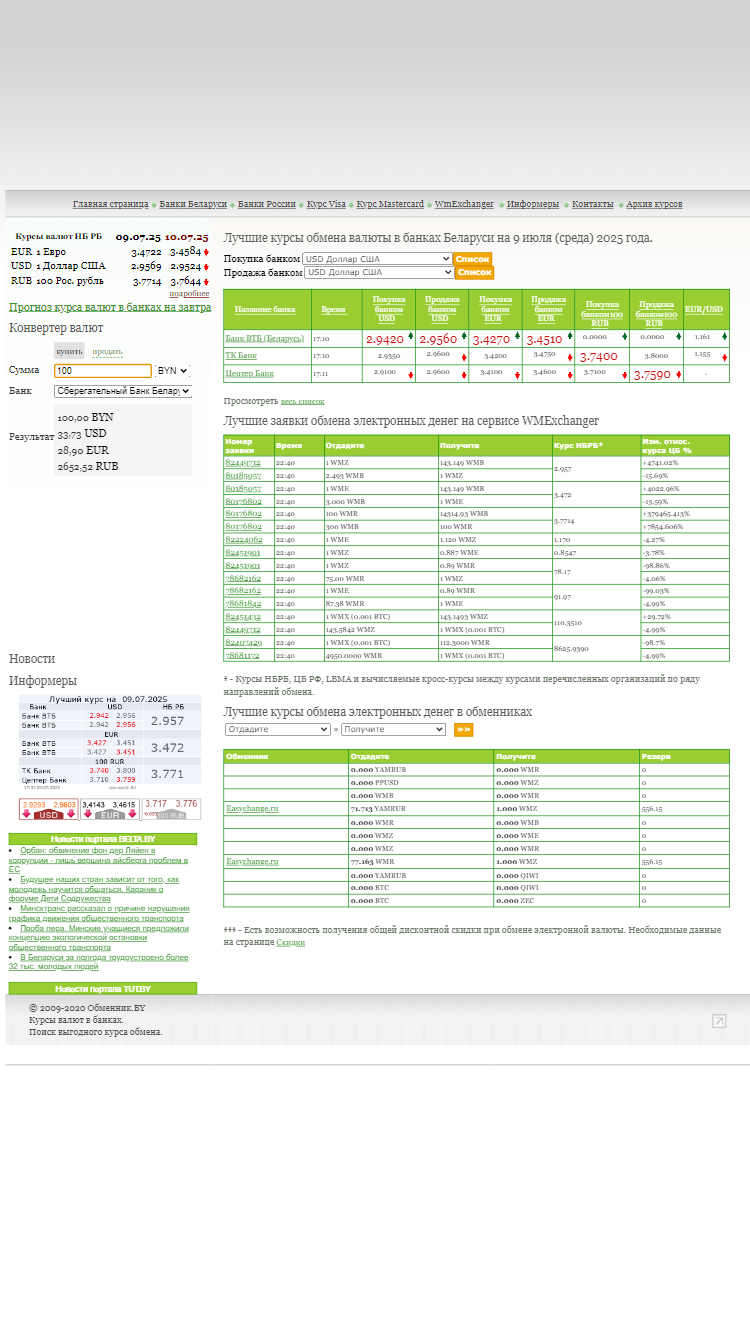Screen dimensions: 750x1334
Task: Click the 'весь список' link
Action: coord(302,401)
